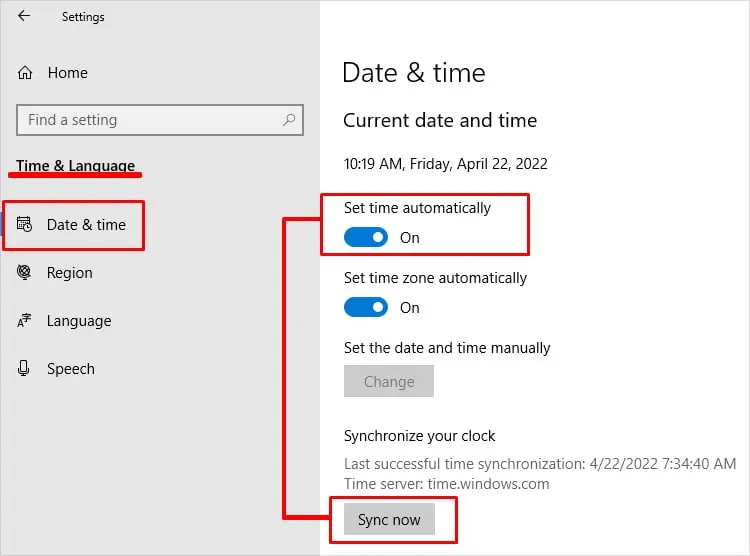Click Set time zone automatically label
The width and height of the screenshot is (750, 556).
(435, 278)
